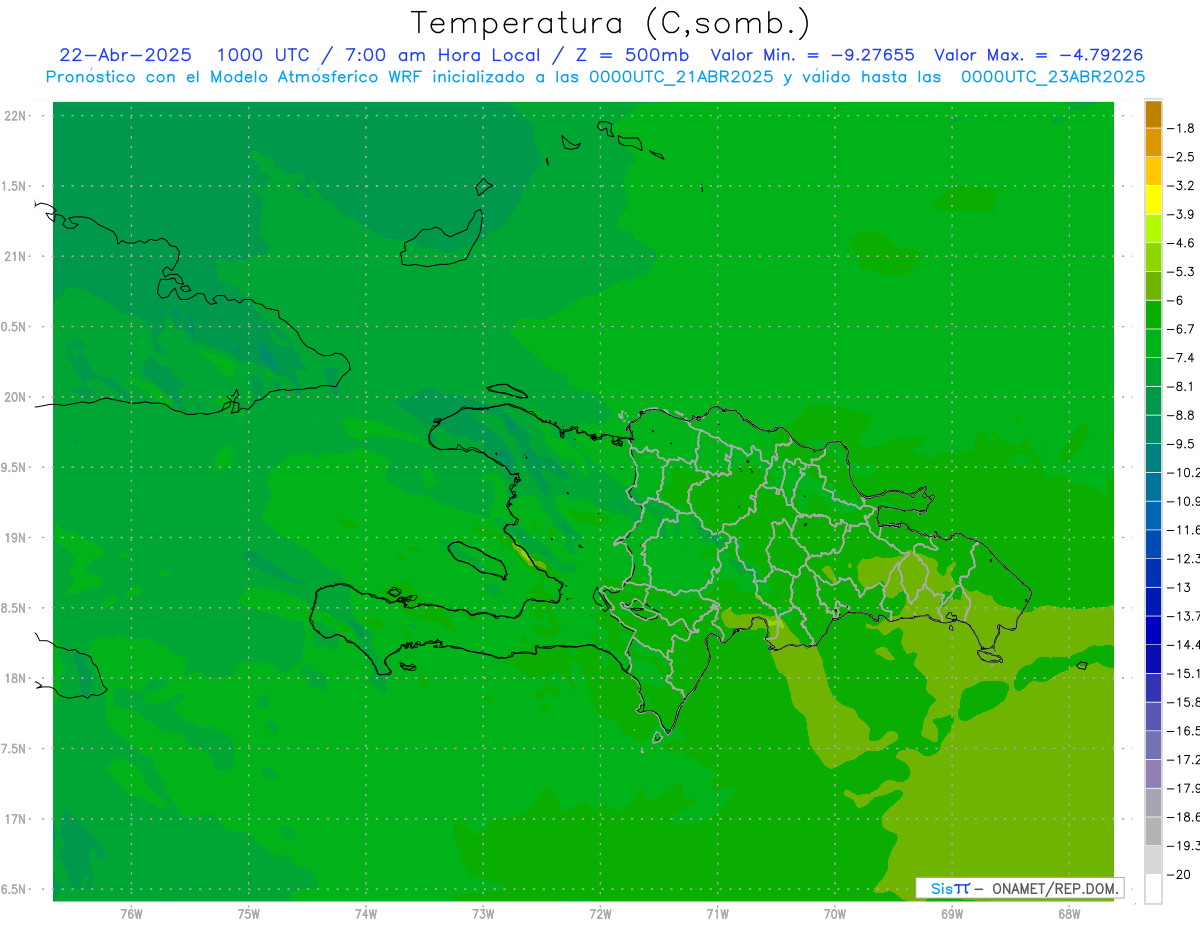Click the '-4.6' color scale value
The width and height of the screenshot is (1200, 927).
pyautogui.click(x=1182, y=243)
